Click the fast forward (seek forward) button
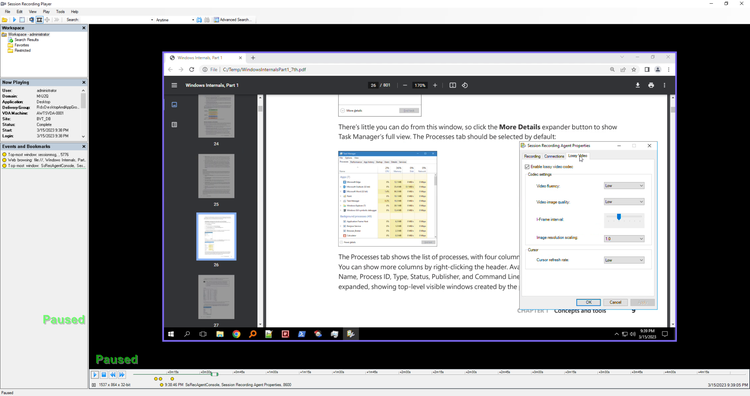 (122, 375)
